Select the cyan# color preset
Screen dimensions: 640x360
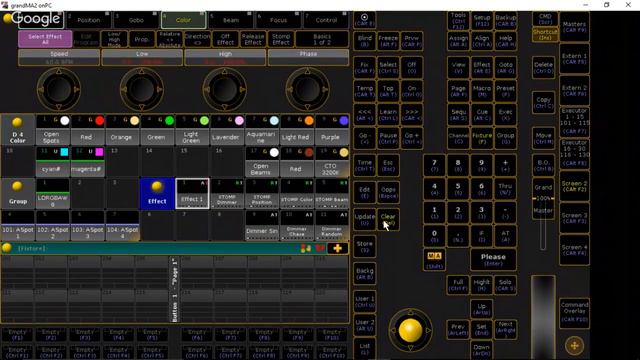tap(53, 162)
